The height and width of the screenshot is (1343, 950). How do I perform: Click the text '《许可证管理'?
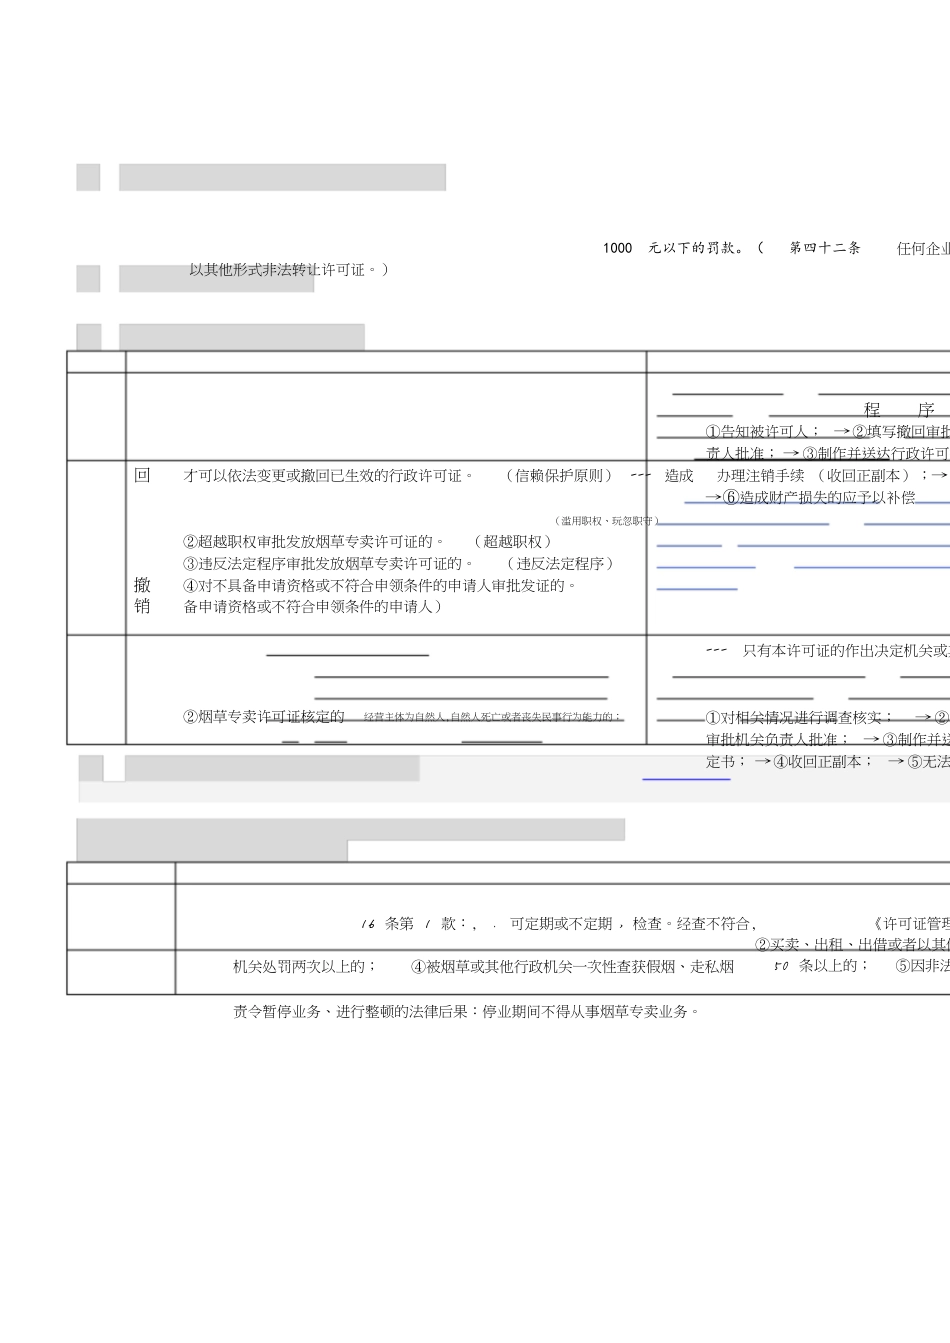(x=911, y=924)
